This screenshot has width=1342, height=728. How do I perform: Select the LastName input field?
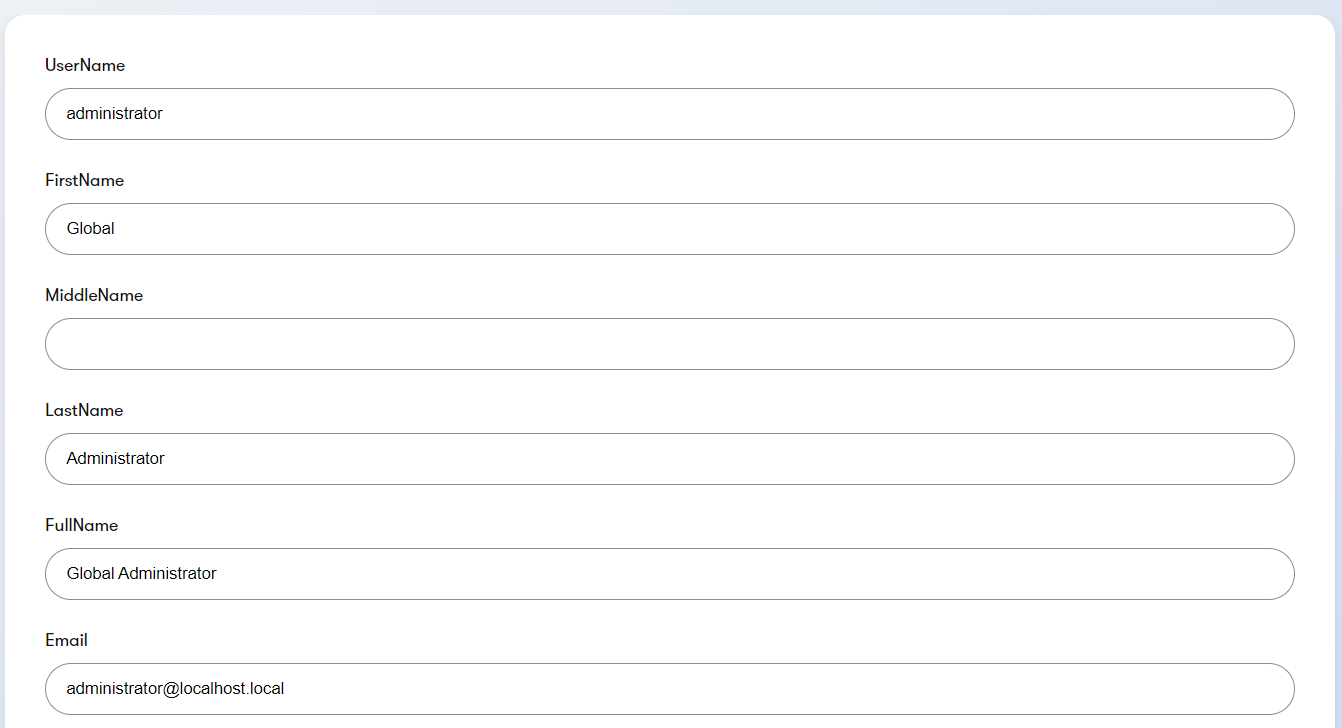[x=670, y=459]
